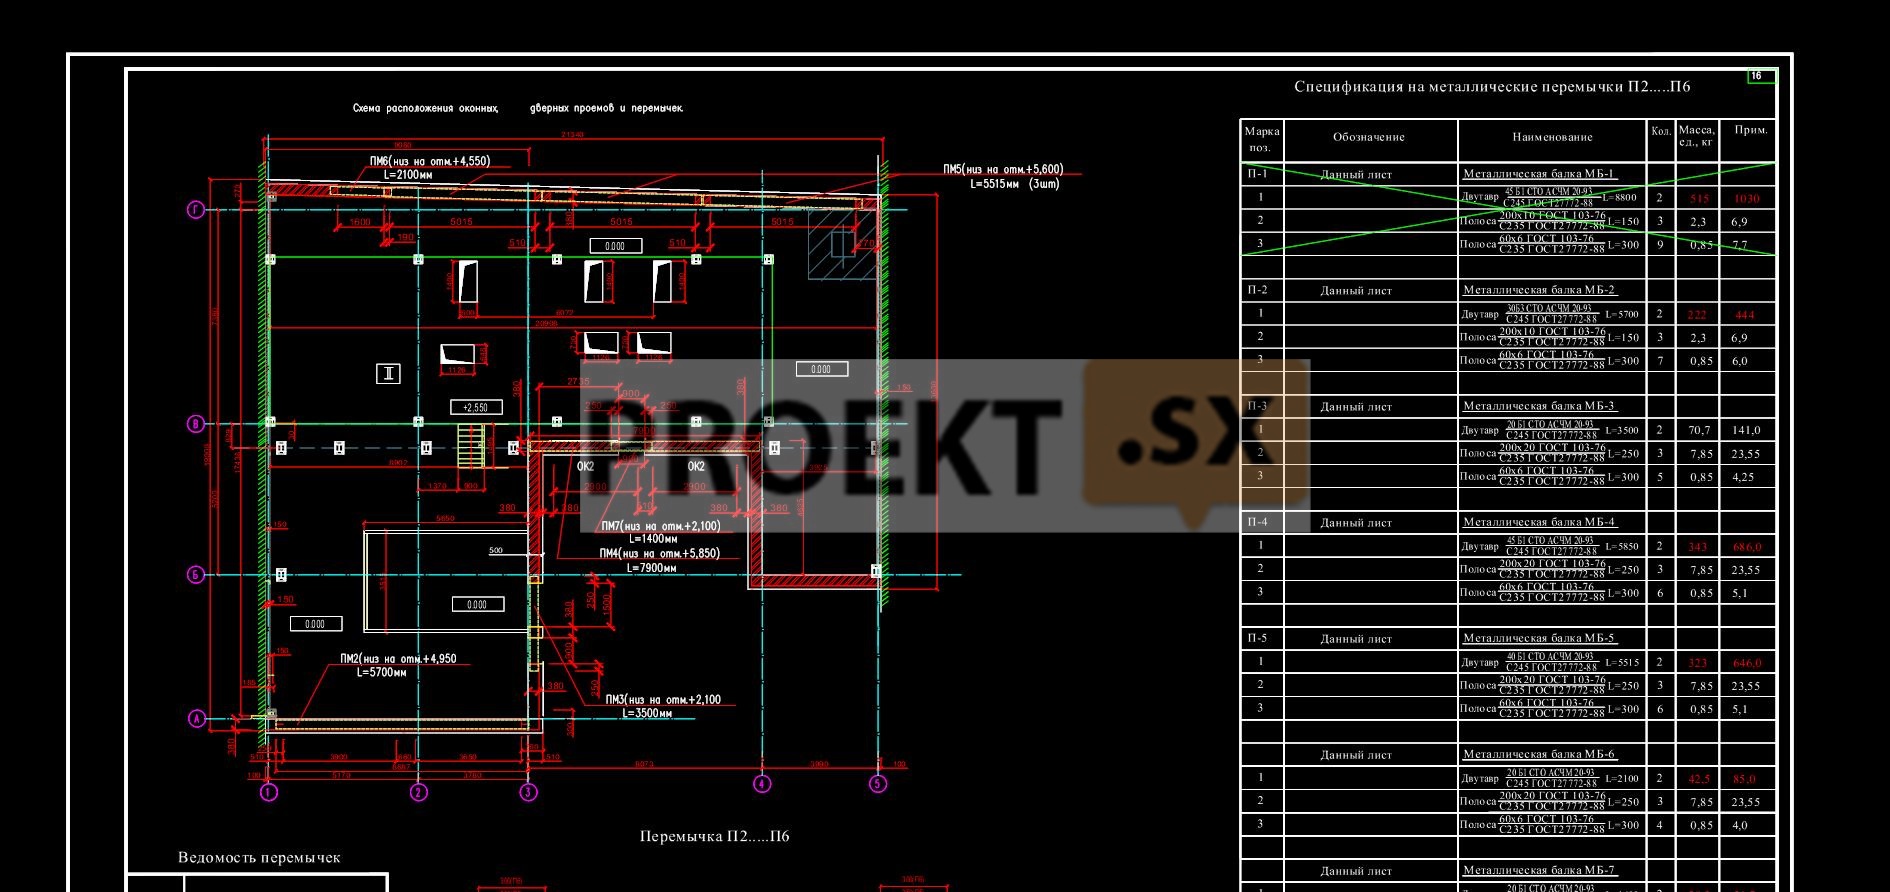Viewport: 1890px width, 892px height.
Task: Click the caption 'Перемычка П2.....П6'
Action: [714, 836]
